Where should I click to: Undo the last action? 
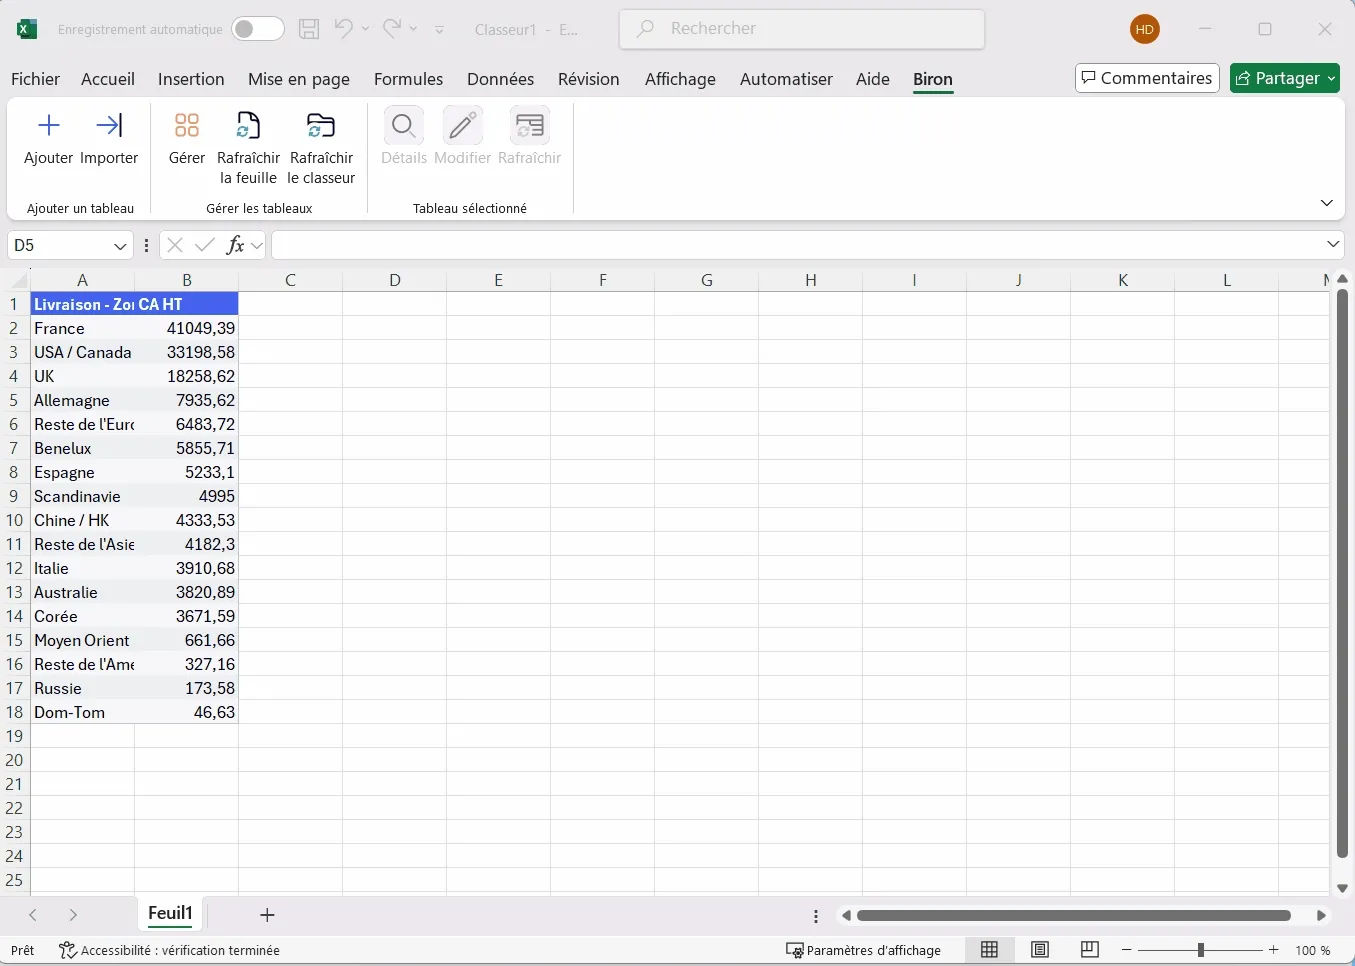(343, 29)
